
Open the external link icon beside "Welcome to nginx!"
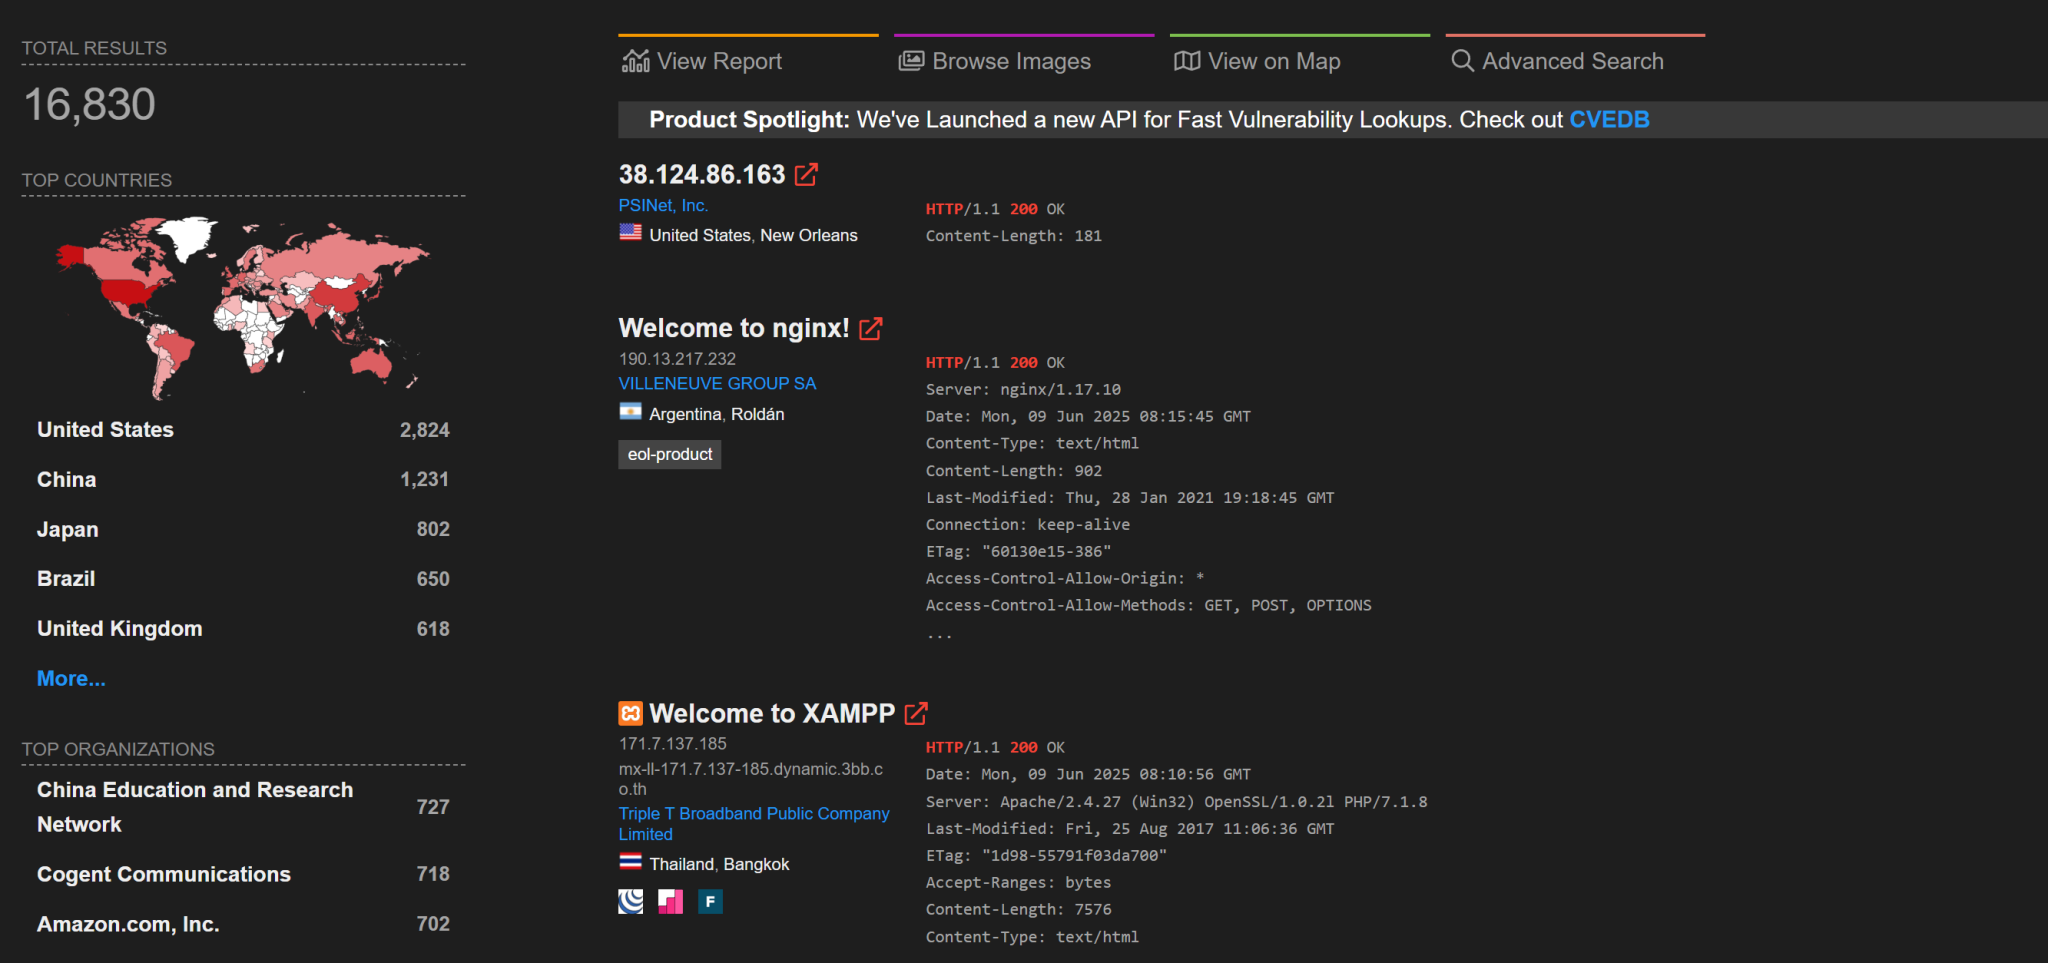click(870, 328)
